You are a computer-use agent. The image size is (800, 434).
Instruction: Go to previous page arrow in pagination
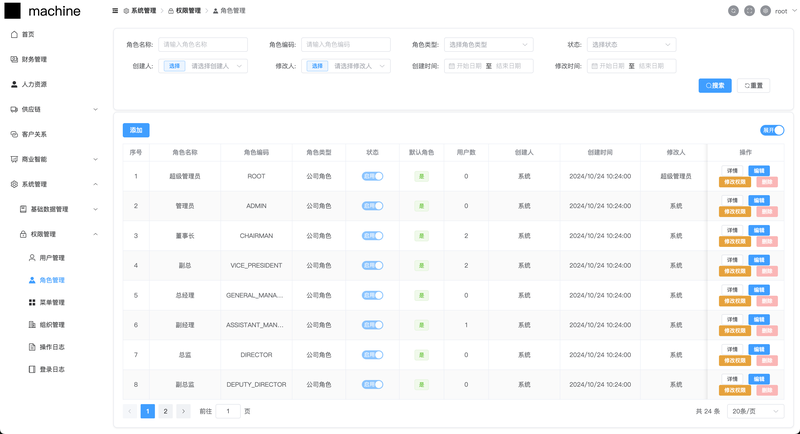(x=130, y=411)
